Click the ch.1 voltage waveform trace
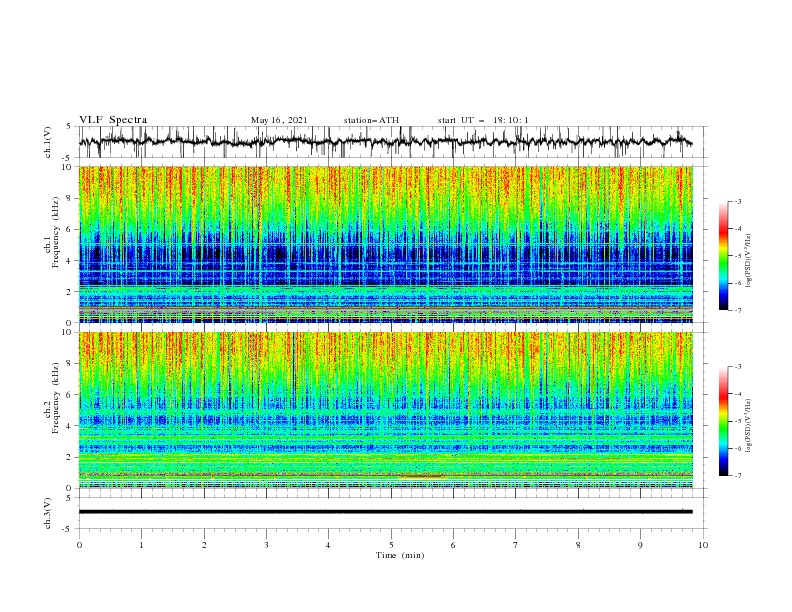This screenshot has height=612, width=792. point(385,141)
